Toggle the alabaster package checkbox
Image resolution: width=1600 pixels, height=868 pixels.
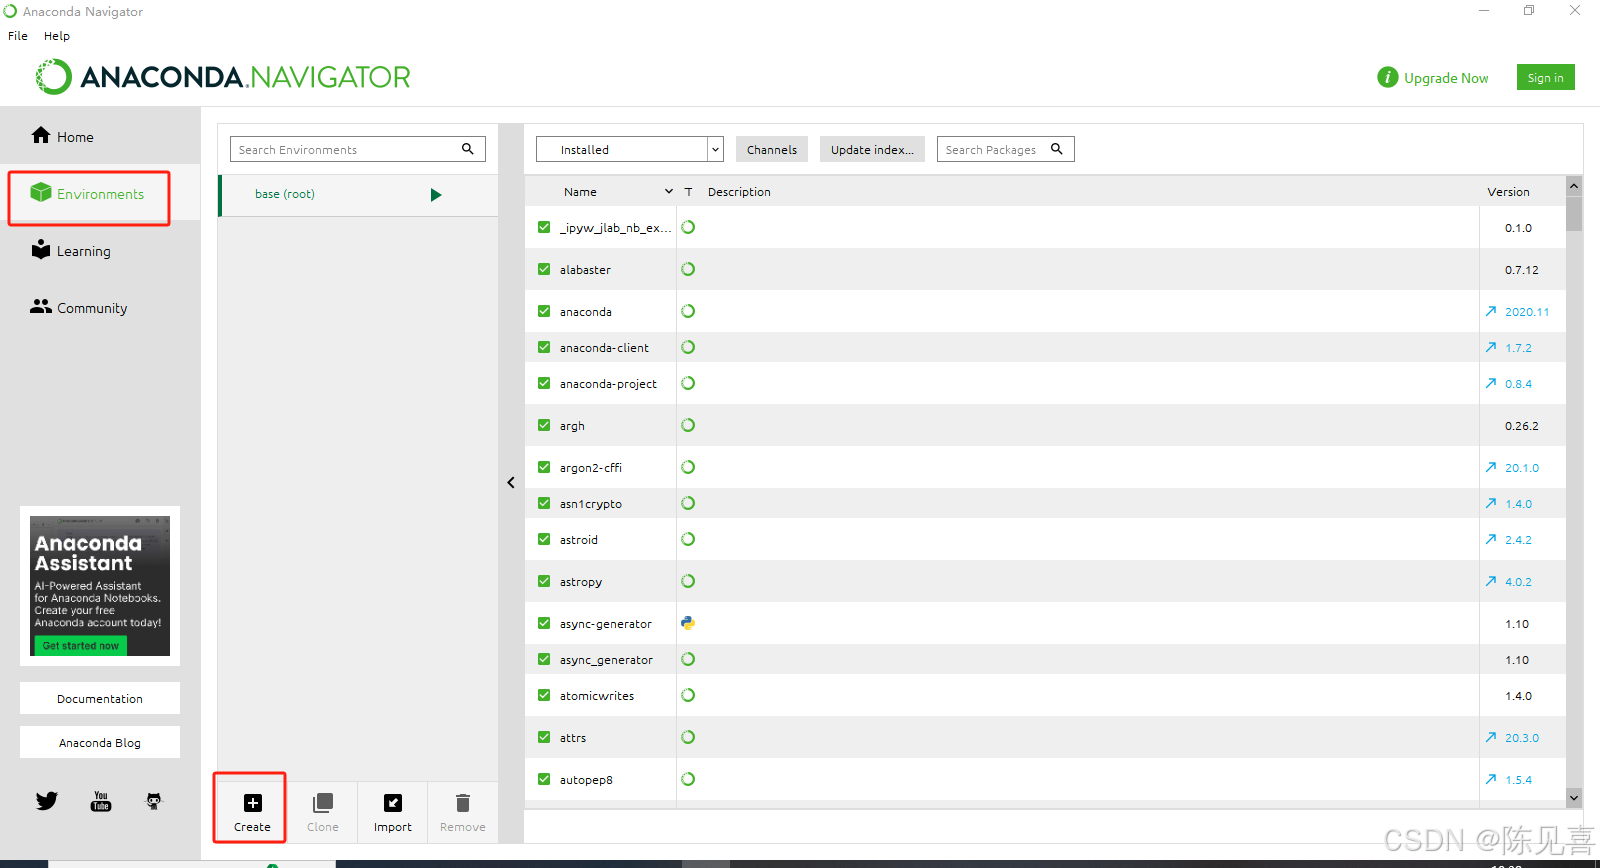click(544, 269)
